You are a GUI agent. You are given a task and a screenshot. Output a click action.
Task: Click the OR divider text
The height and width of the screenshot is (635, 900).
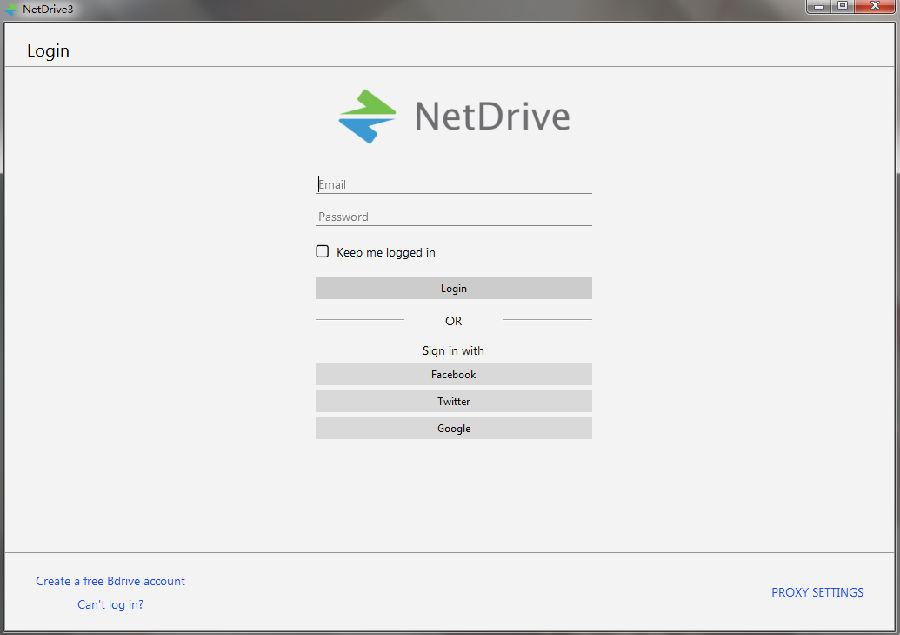[x=453, y=321]
